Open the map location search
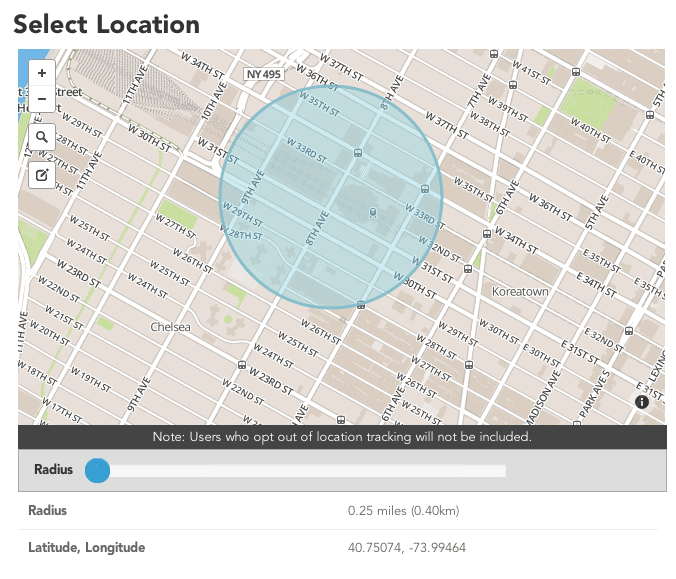Viewport: 676px width, 579px height. (x=42, y=136)
